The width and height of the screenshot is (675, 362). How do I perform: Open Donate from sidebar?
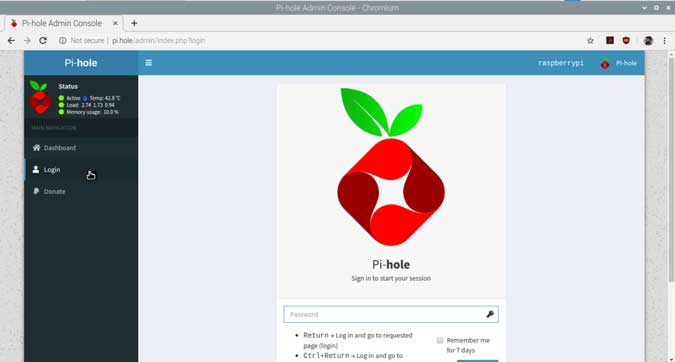pos(81,192)
